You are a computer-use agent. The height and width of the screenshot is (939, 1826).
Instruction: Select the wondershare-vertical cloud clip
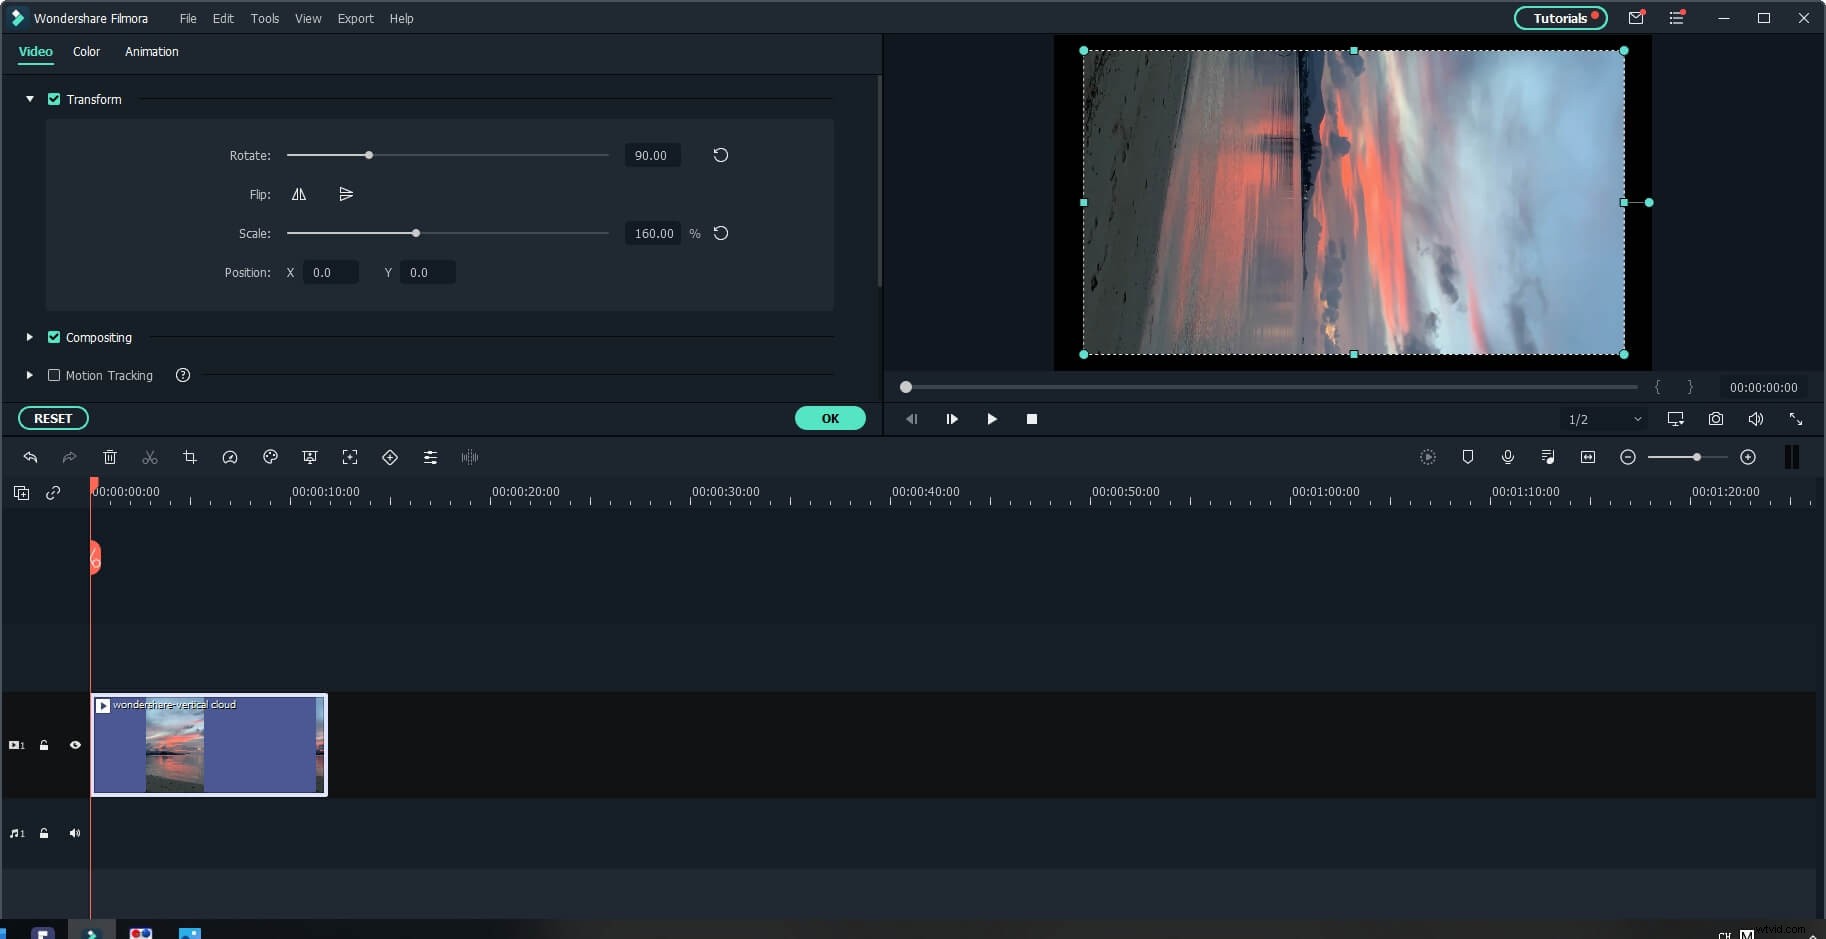click(208, 745)
